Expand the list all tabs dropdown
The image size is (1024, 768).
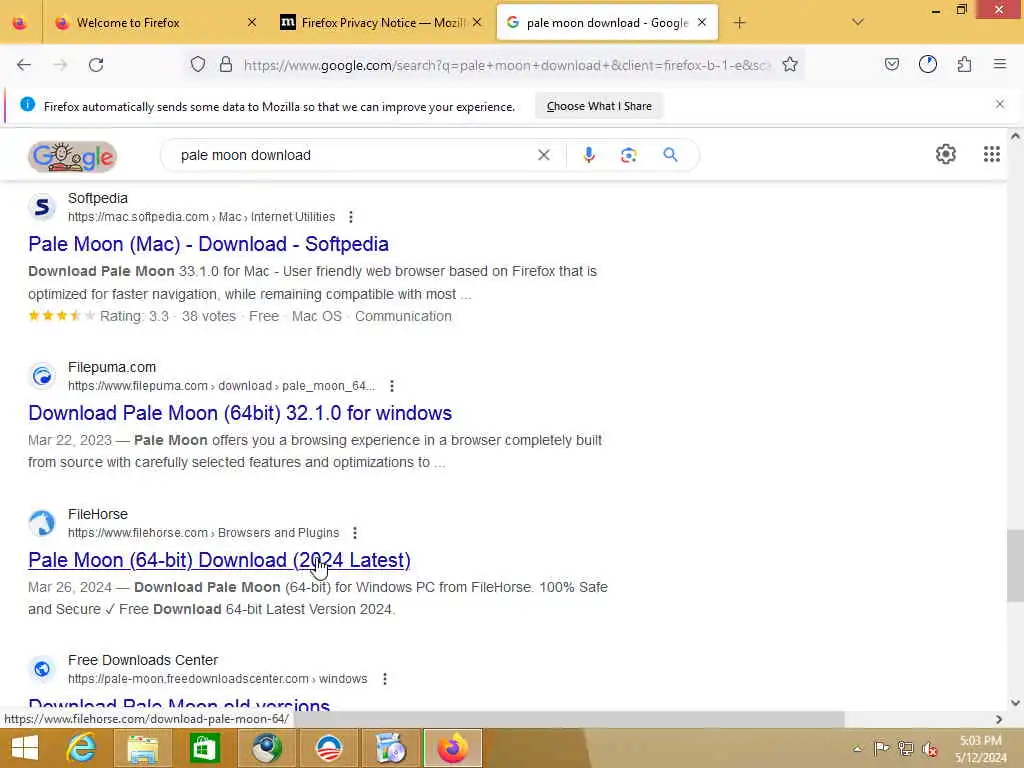(x=858, y=22)
